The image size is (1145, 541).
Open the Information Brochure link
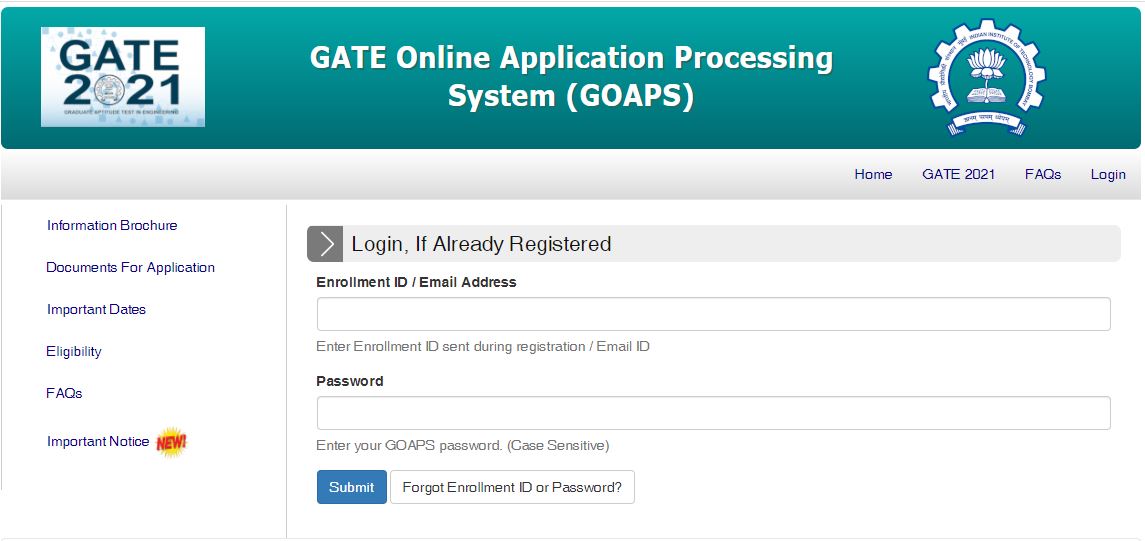[x=112, y=226]
